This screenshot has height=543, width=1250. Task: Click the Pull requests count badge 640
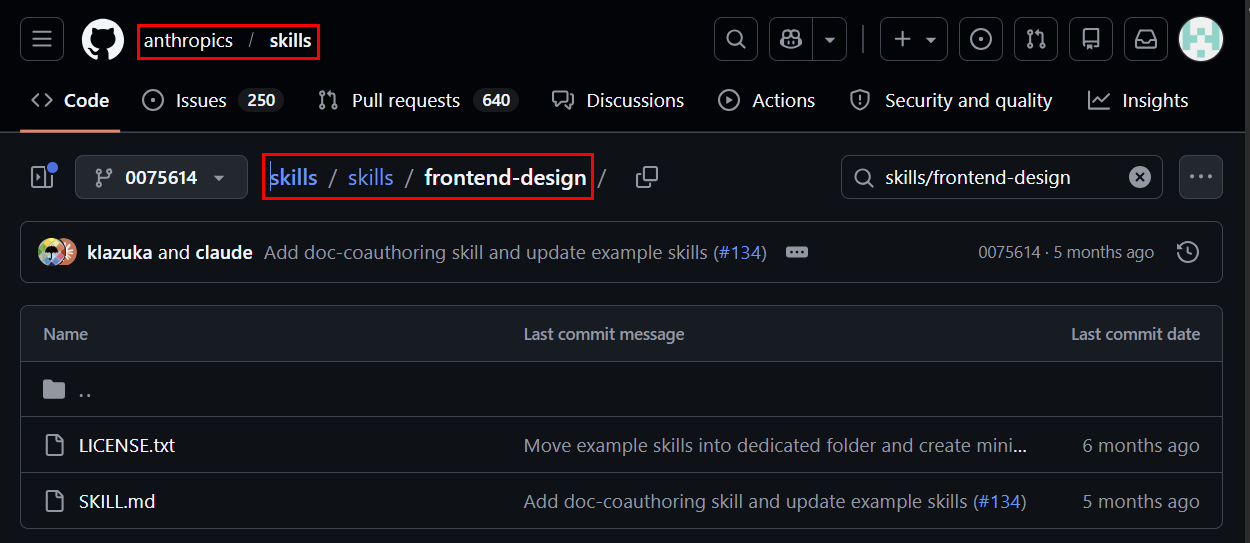pyautogui.click(x=496, y=100)
